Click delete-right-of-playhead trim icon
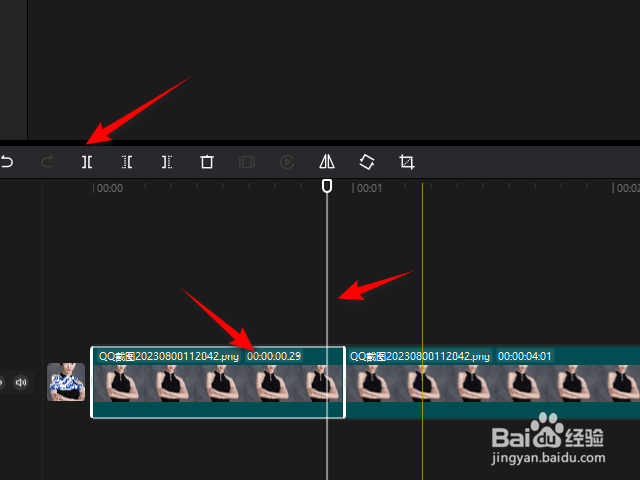 point(167,162)
